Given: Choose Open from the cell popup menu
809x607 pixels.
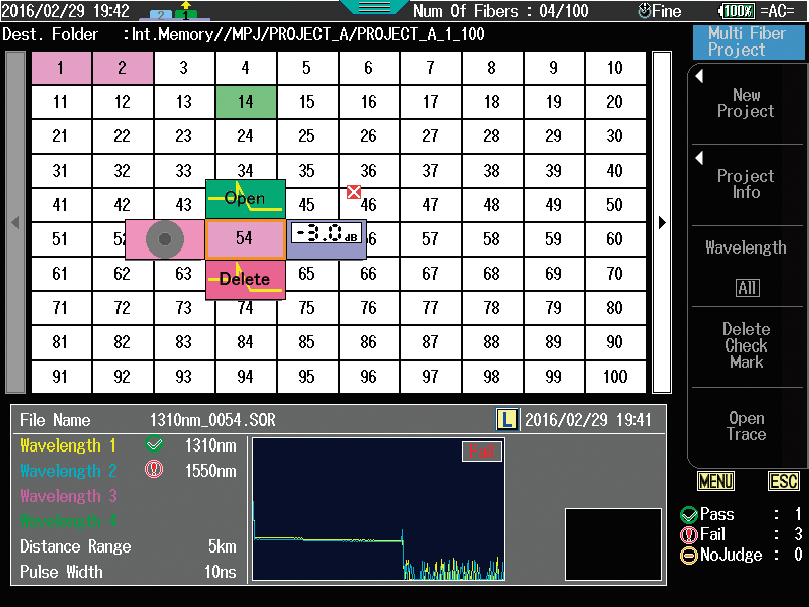Looking at the screenshot, I should pos(245,198).
